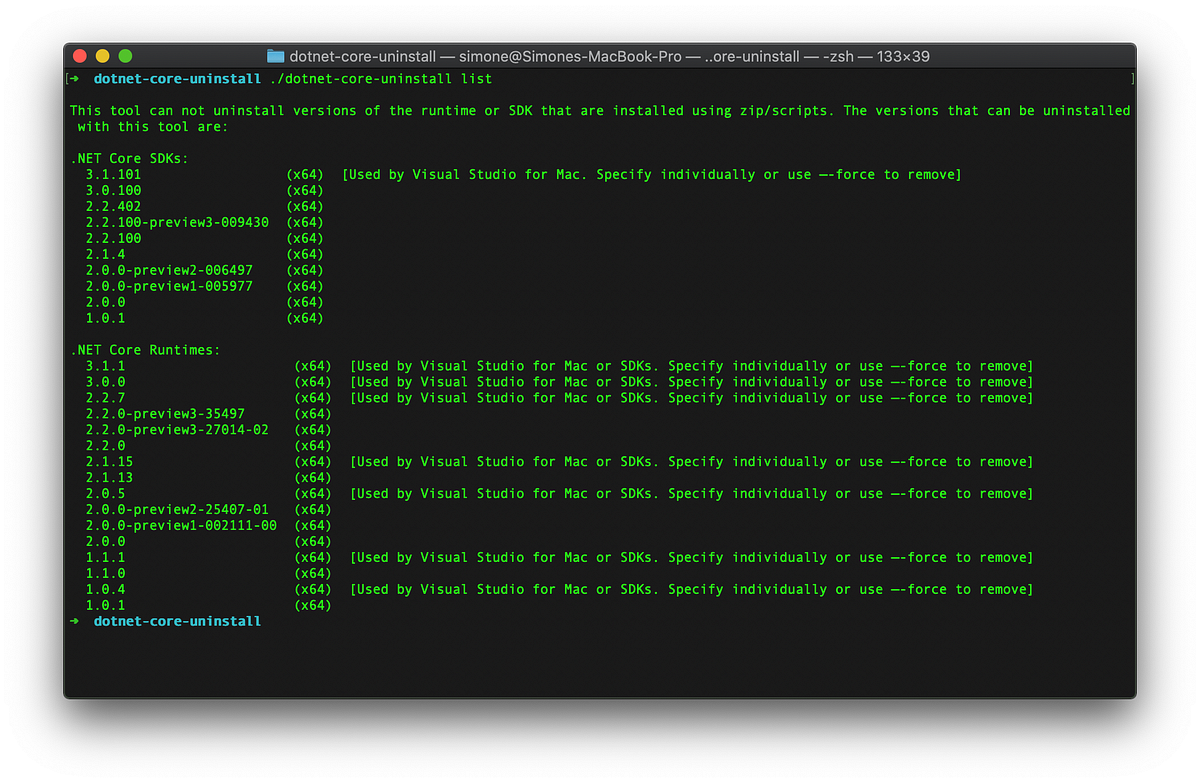Screen dimensions: 1200x783
Task: Click the '(x64)' label next to SDK 3.0.100
Action: 305,190
